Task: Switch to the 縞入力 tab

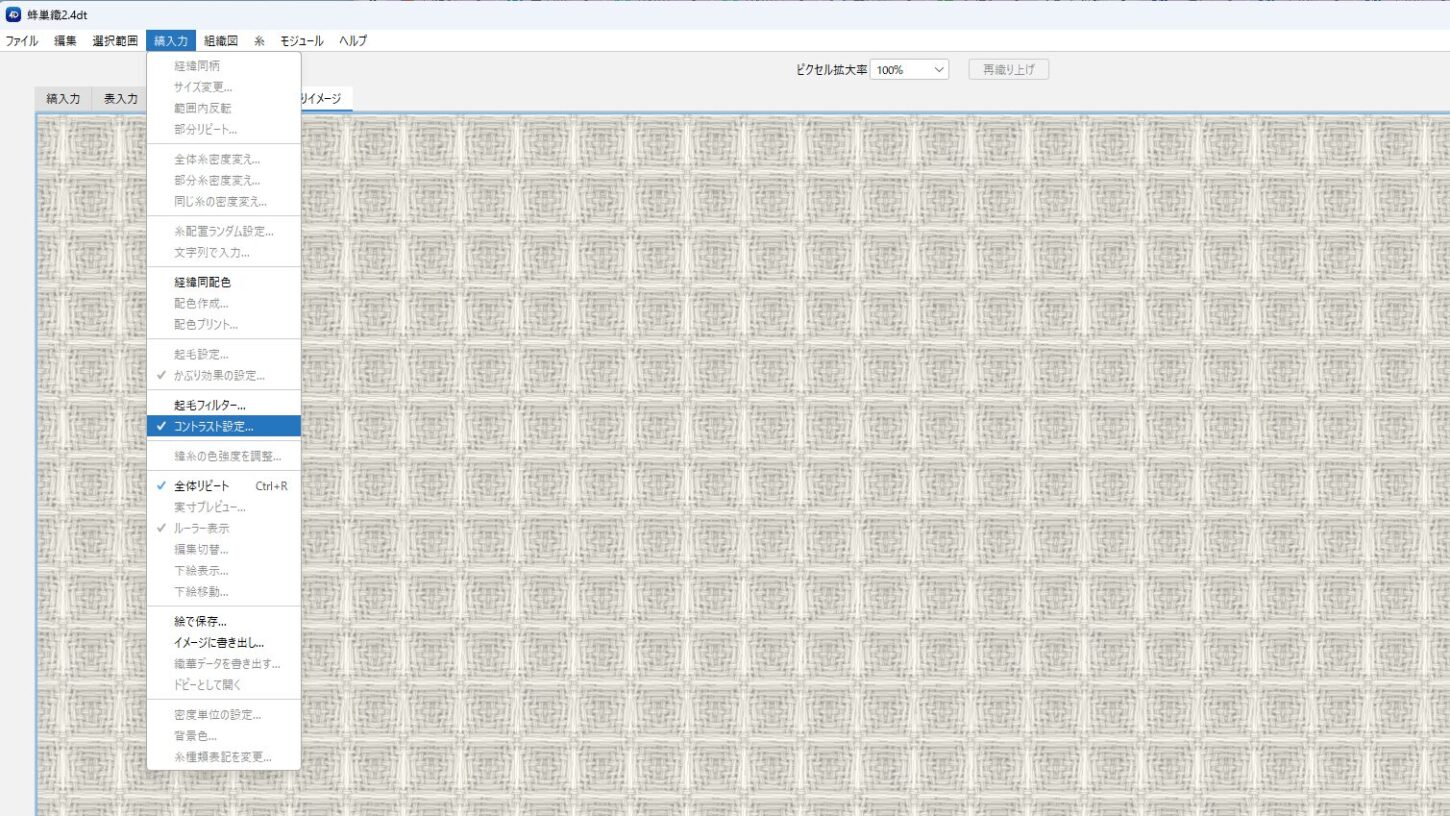Action: (63, 99)
